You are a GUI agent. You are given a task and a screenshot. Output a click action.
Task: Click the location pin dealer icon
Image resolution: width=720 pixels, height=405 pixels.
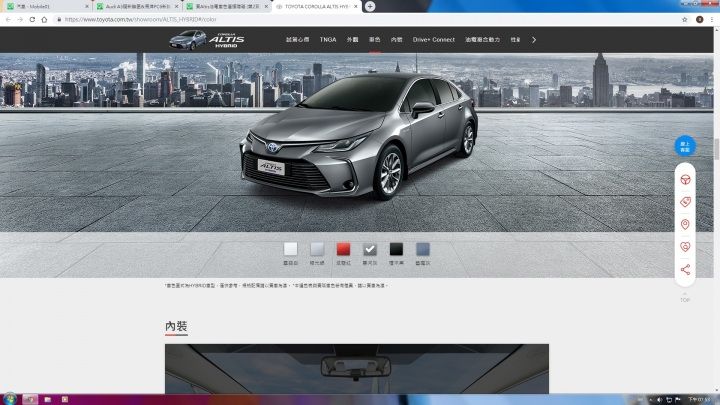[685, 225]
